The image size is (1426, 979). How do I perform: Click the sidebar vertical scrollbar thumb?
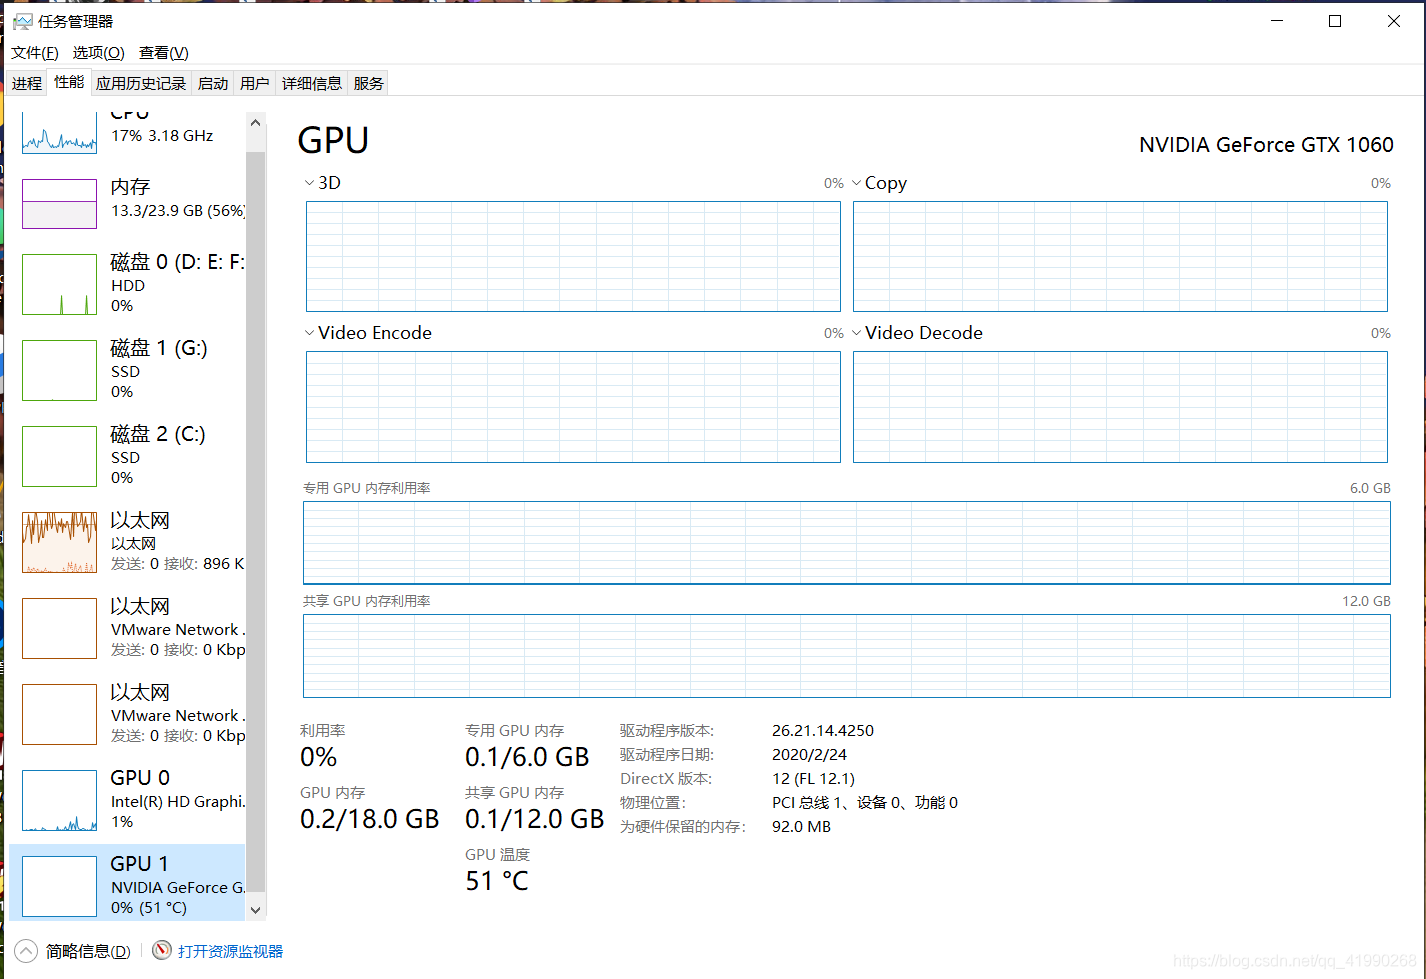[x=255, y=520]
